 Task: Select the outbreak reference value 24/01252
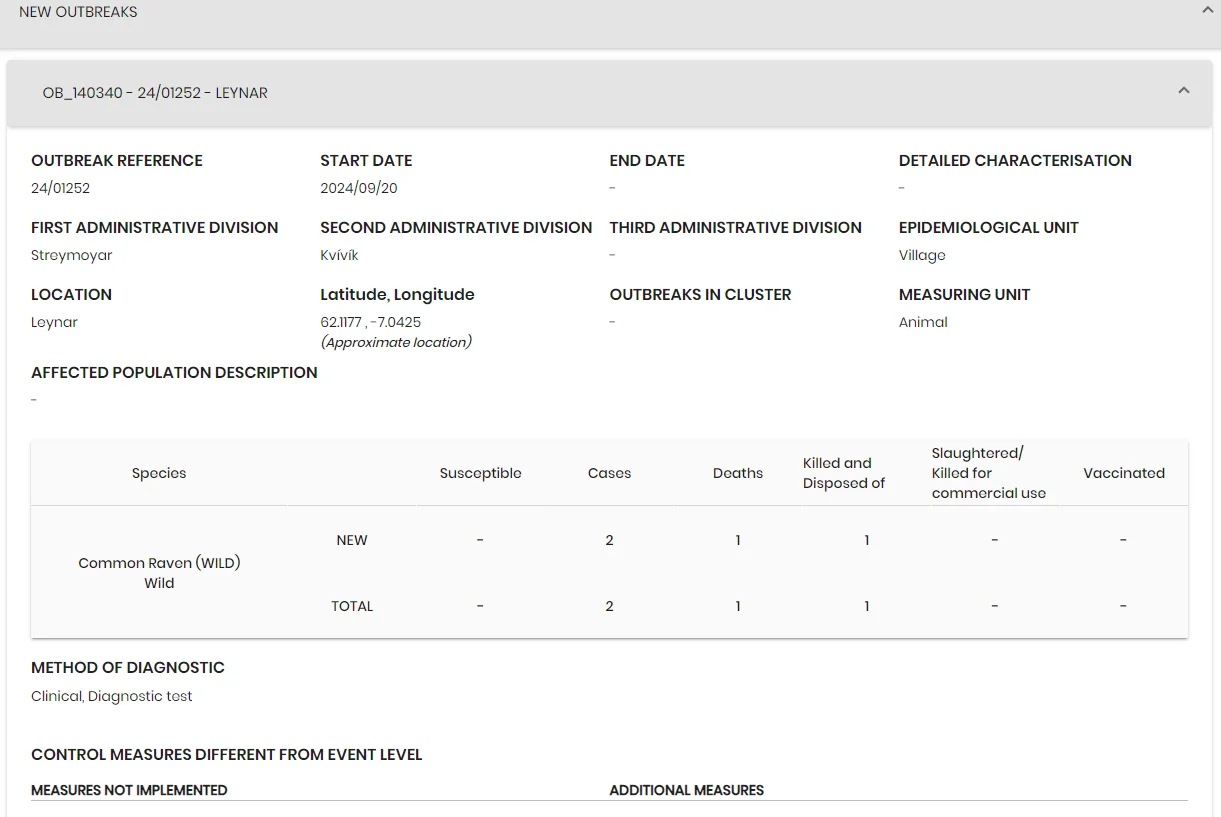[x=61, y=188]
